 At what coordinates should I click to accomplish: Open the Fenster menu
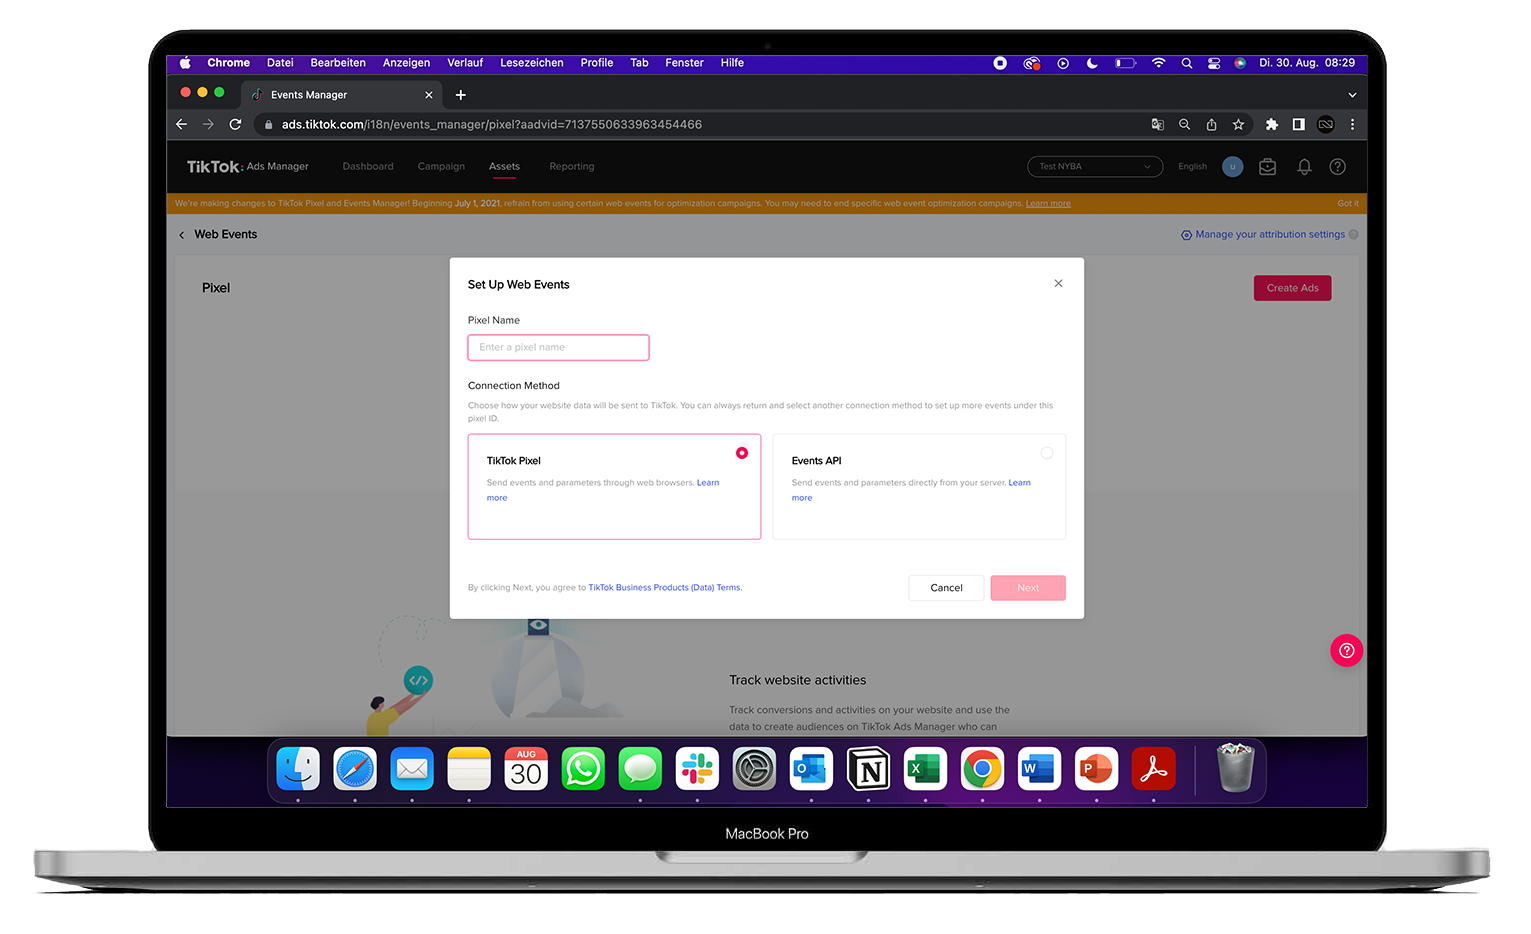click(x=684, y=63)
